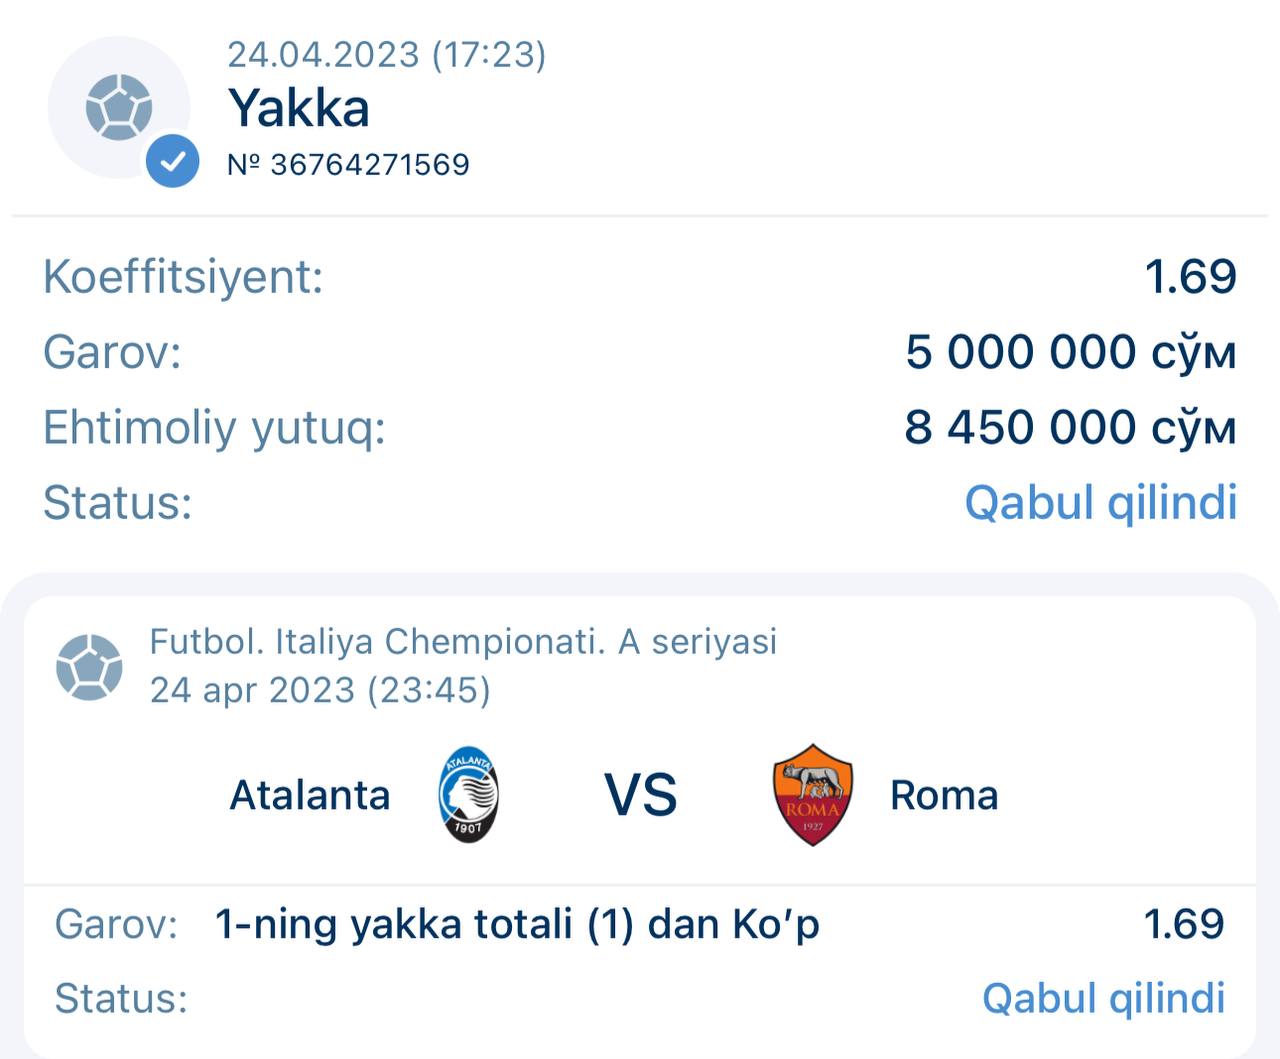Tap the 1.69 odds in match card
Screen dimensions: 1280x1059
[1183, 924]
